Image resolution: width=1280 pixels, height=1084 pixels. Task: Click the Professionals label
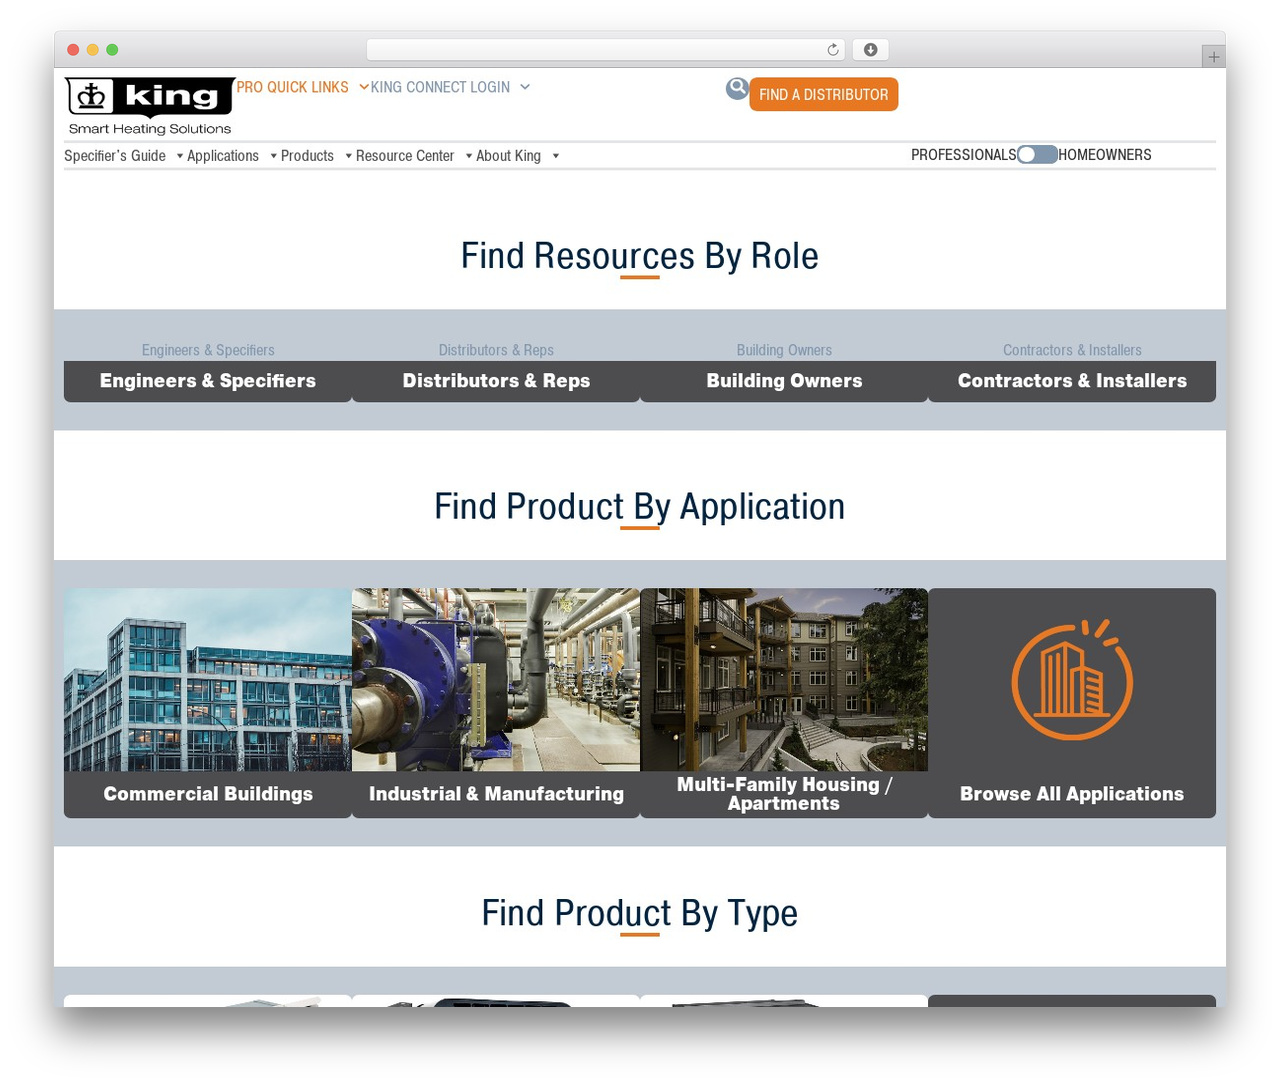click(963, 155)
